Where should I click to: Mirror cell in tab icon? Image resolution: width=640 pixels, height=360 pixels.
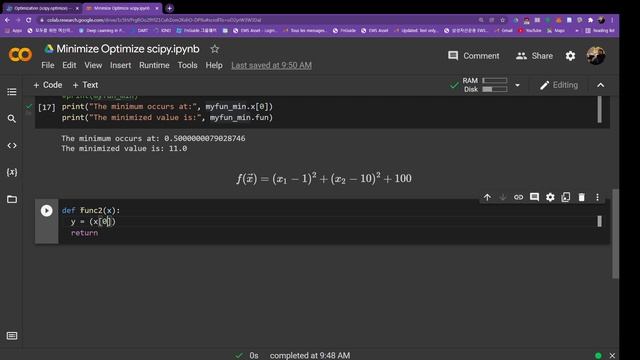[566, 198]
